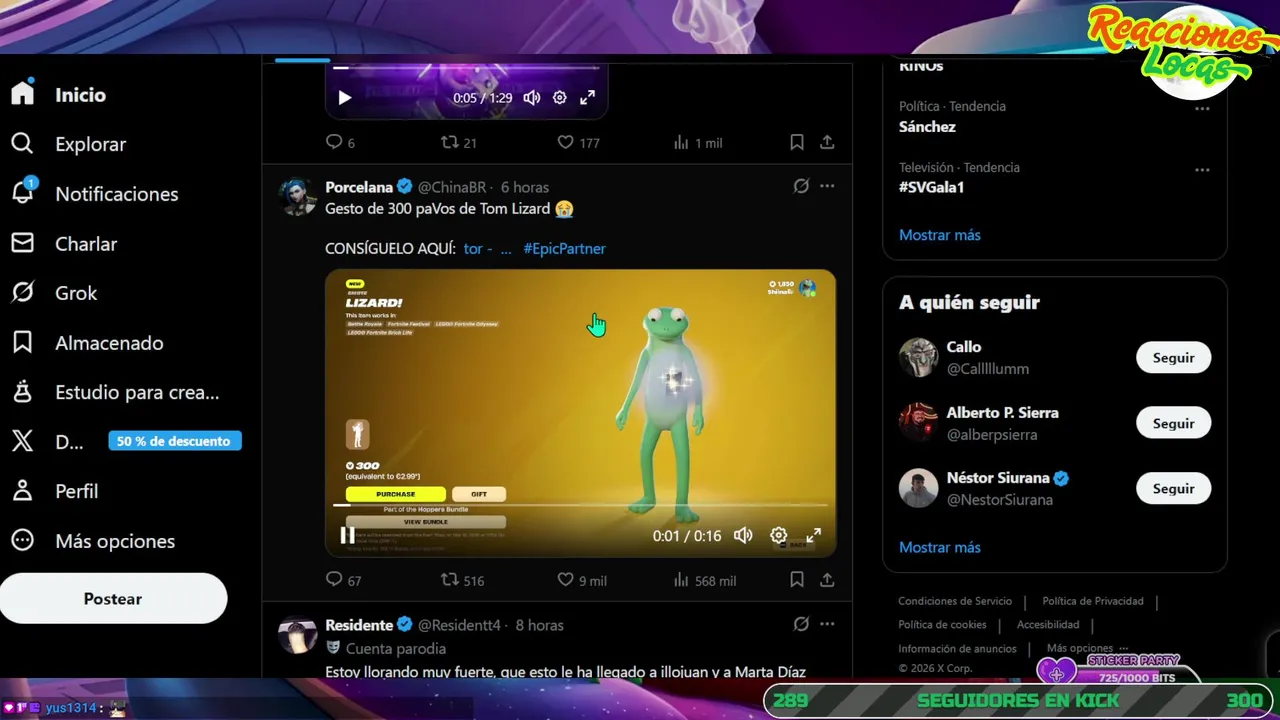
Task: Enter fullscreen on Lizard video
Action: tap(814, 535)
